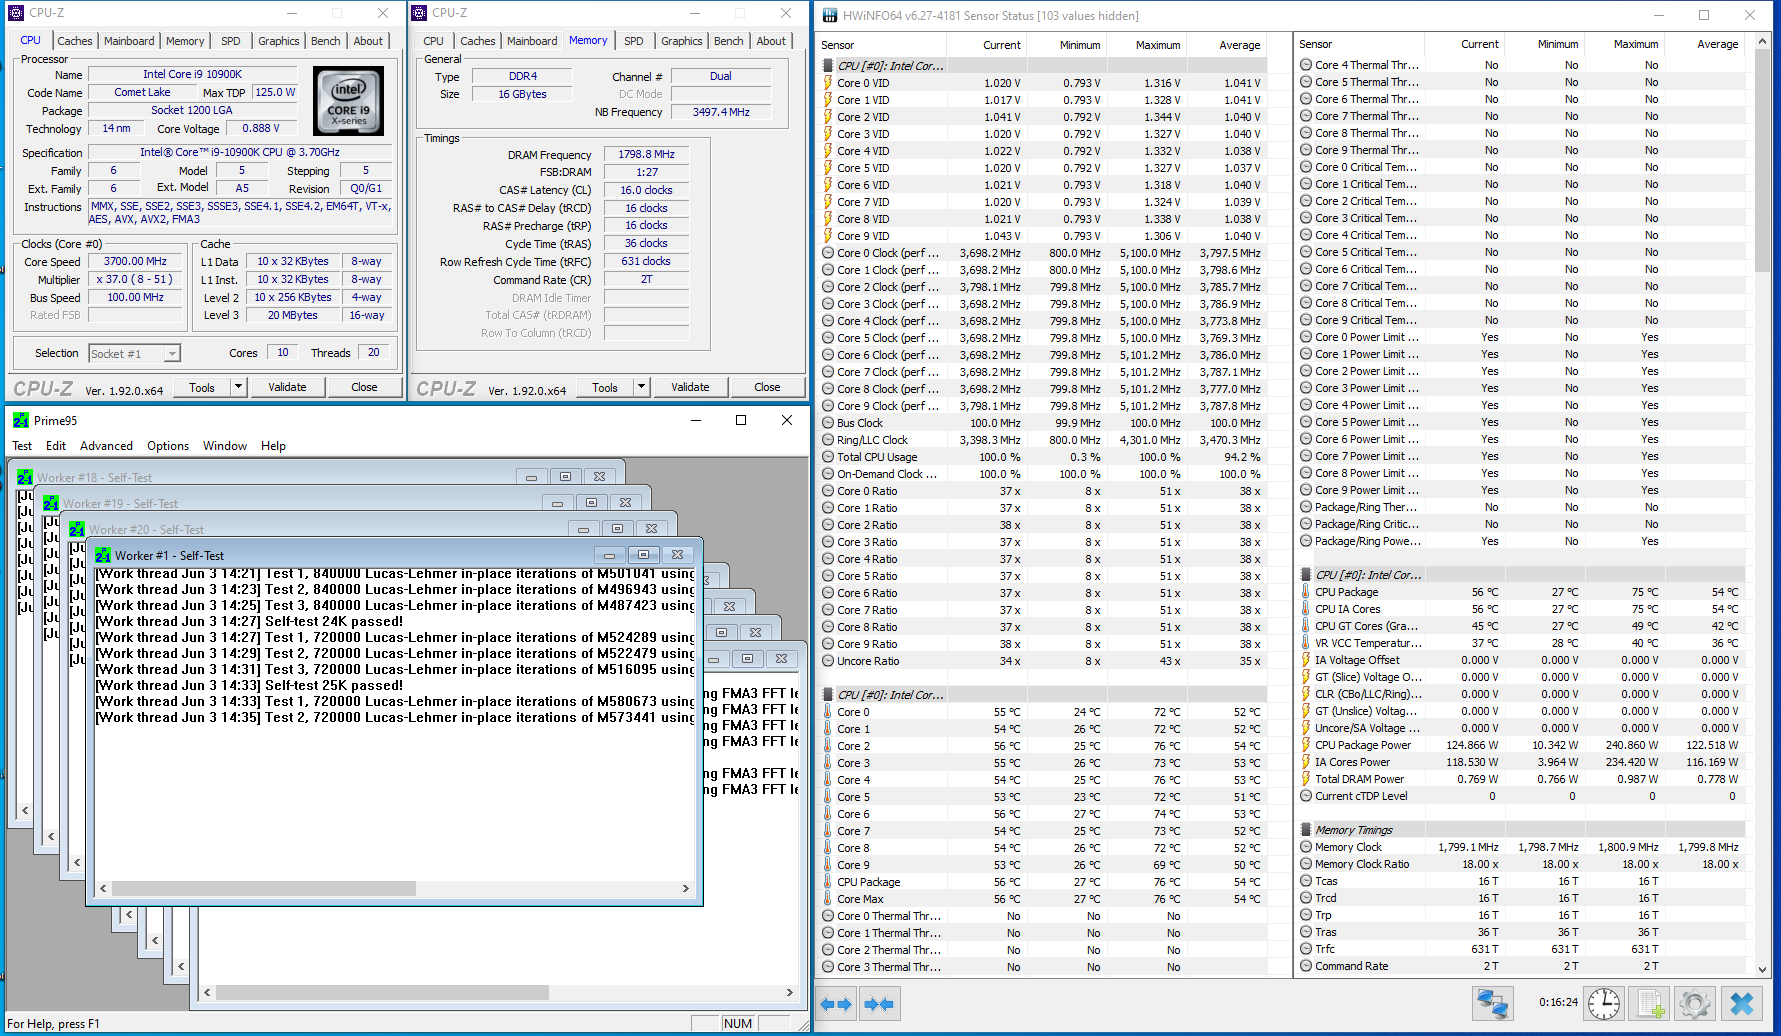Click the Validate button in left CPU-Z
This screenshot has width=1781, height=1036.
coord(287,387)
